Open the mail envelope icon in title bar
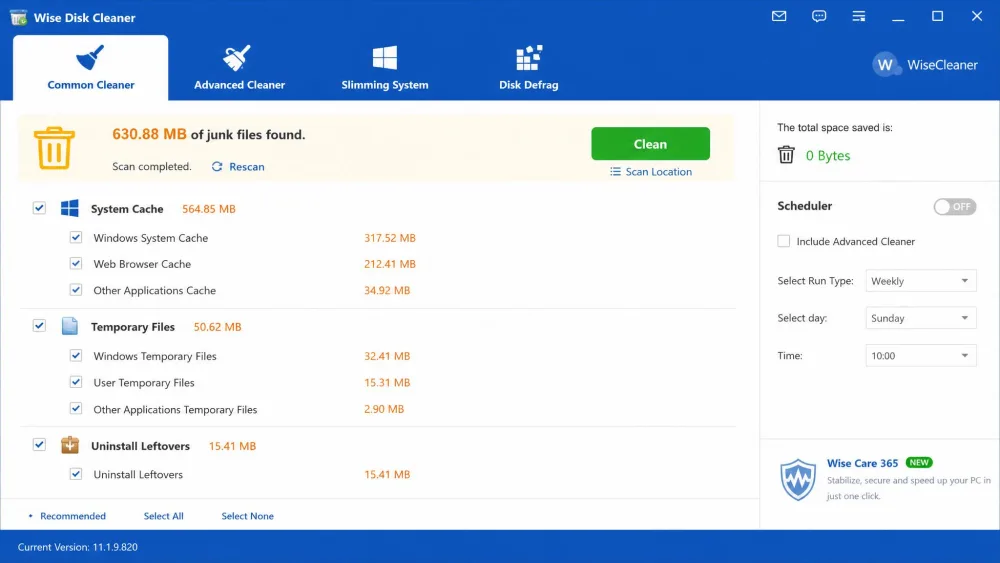Image resolution: width=1000 pixels, height=563 pixels. click(x=779, y=16)
